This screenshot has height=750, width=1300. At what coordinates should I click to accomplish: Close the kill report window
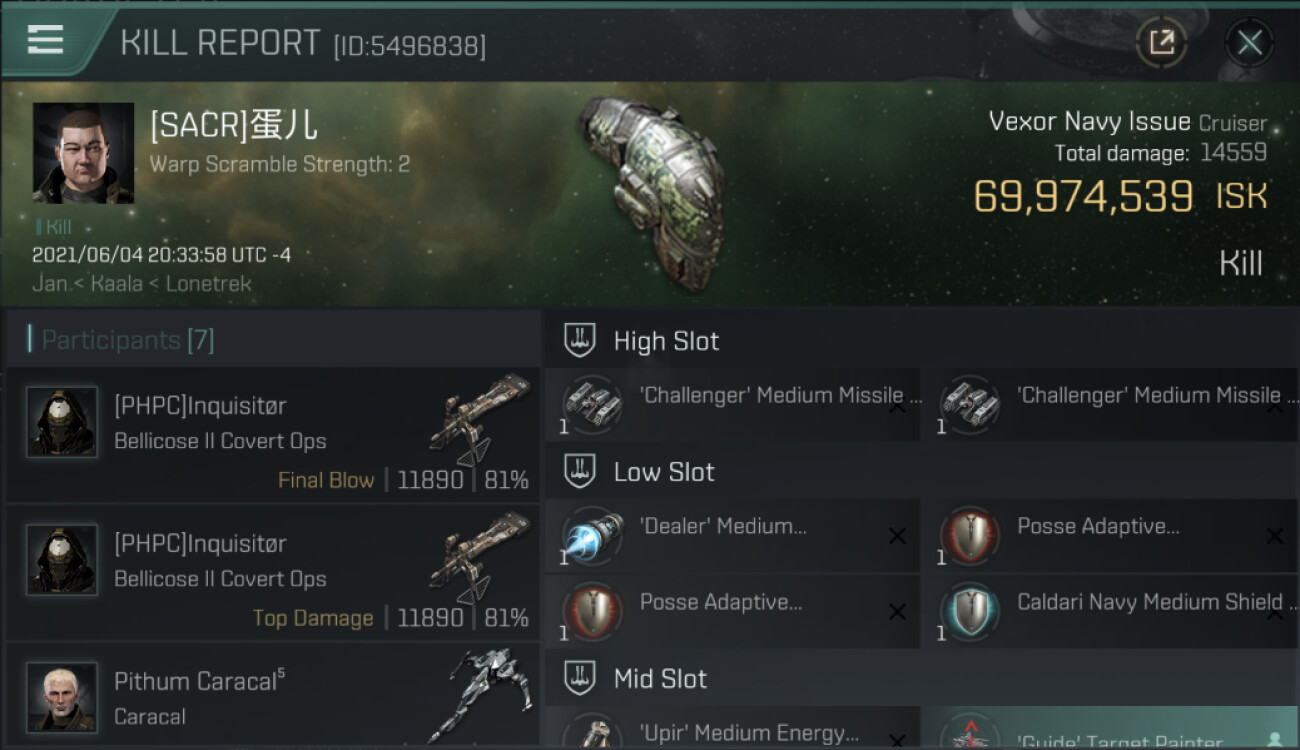coord(1249,42)
